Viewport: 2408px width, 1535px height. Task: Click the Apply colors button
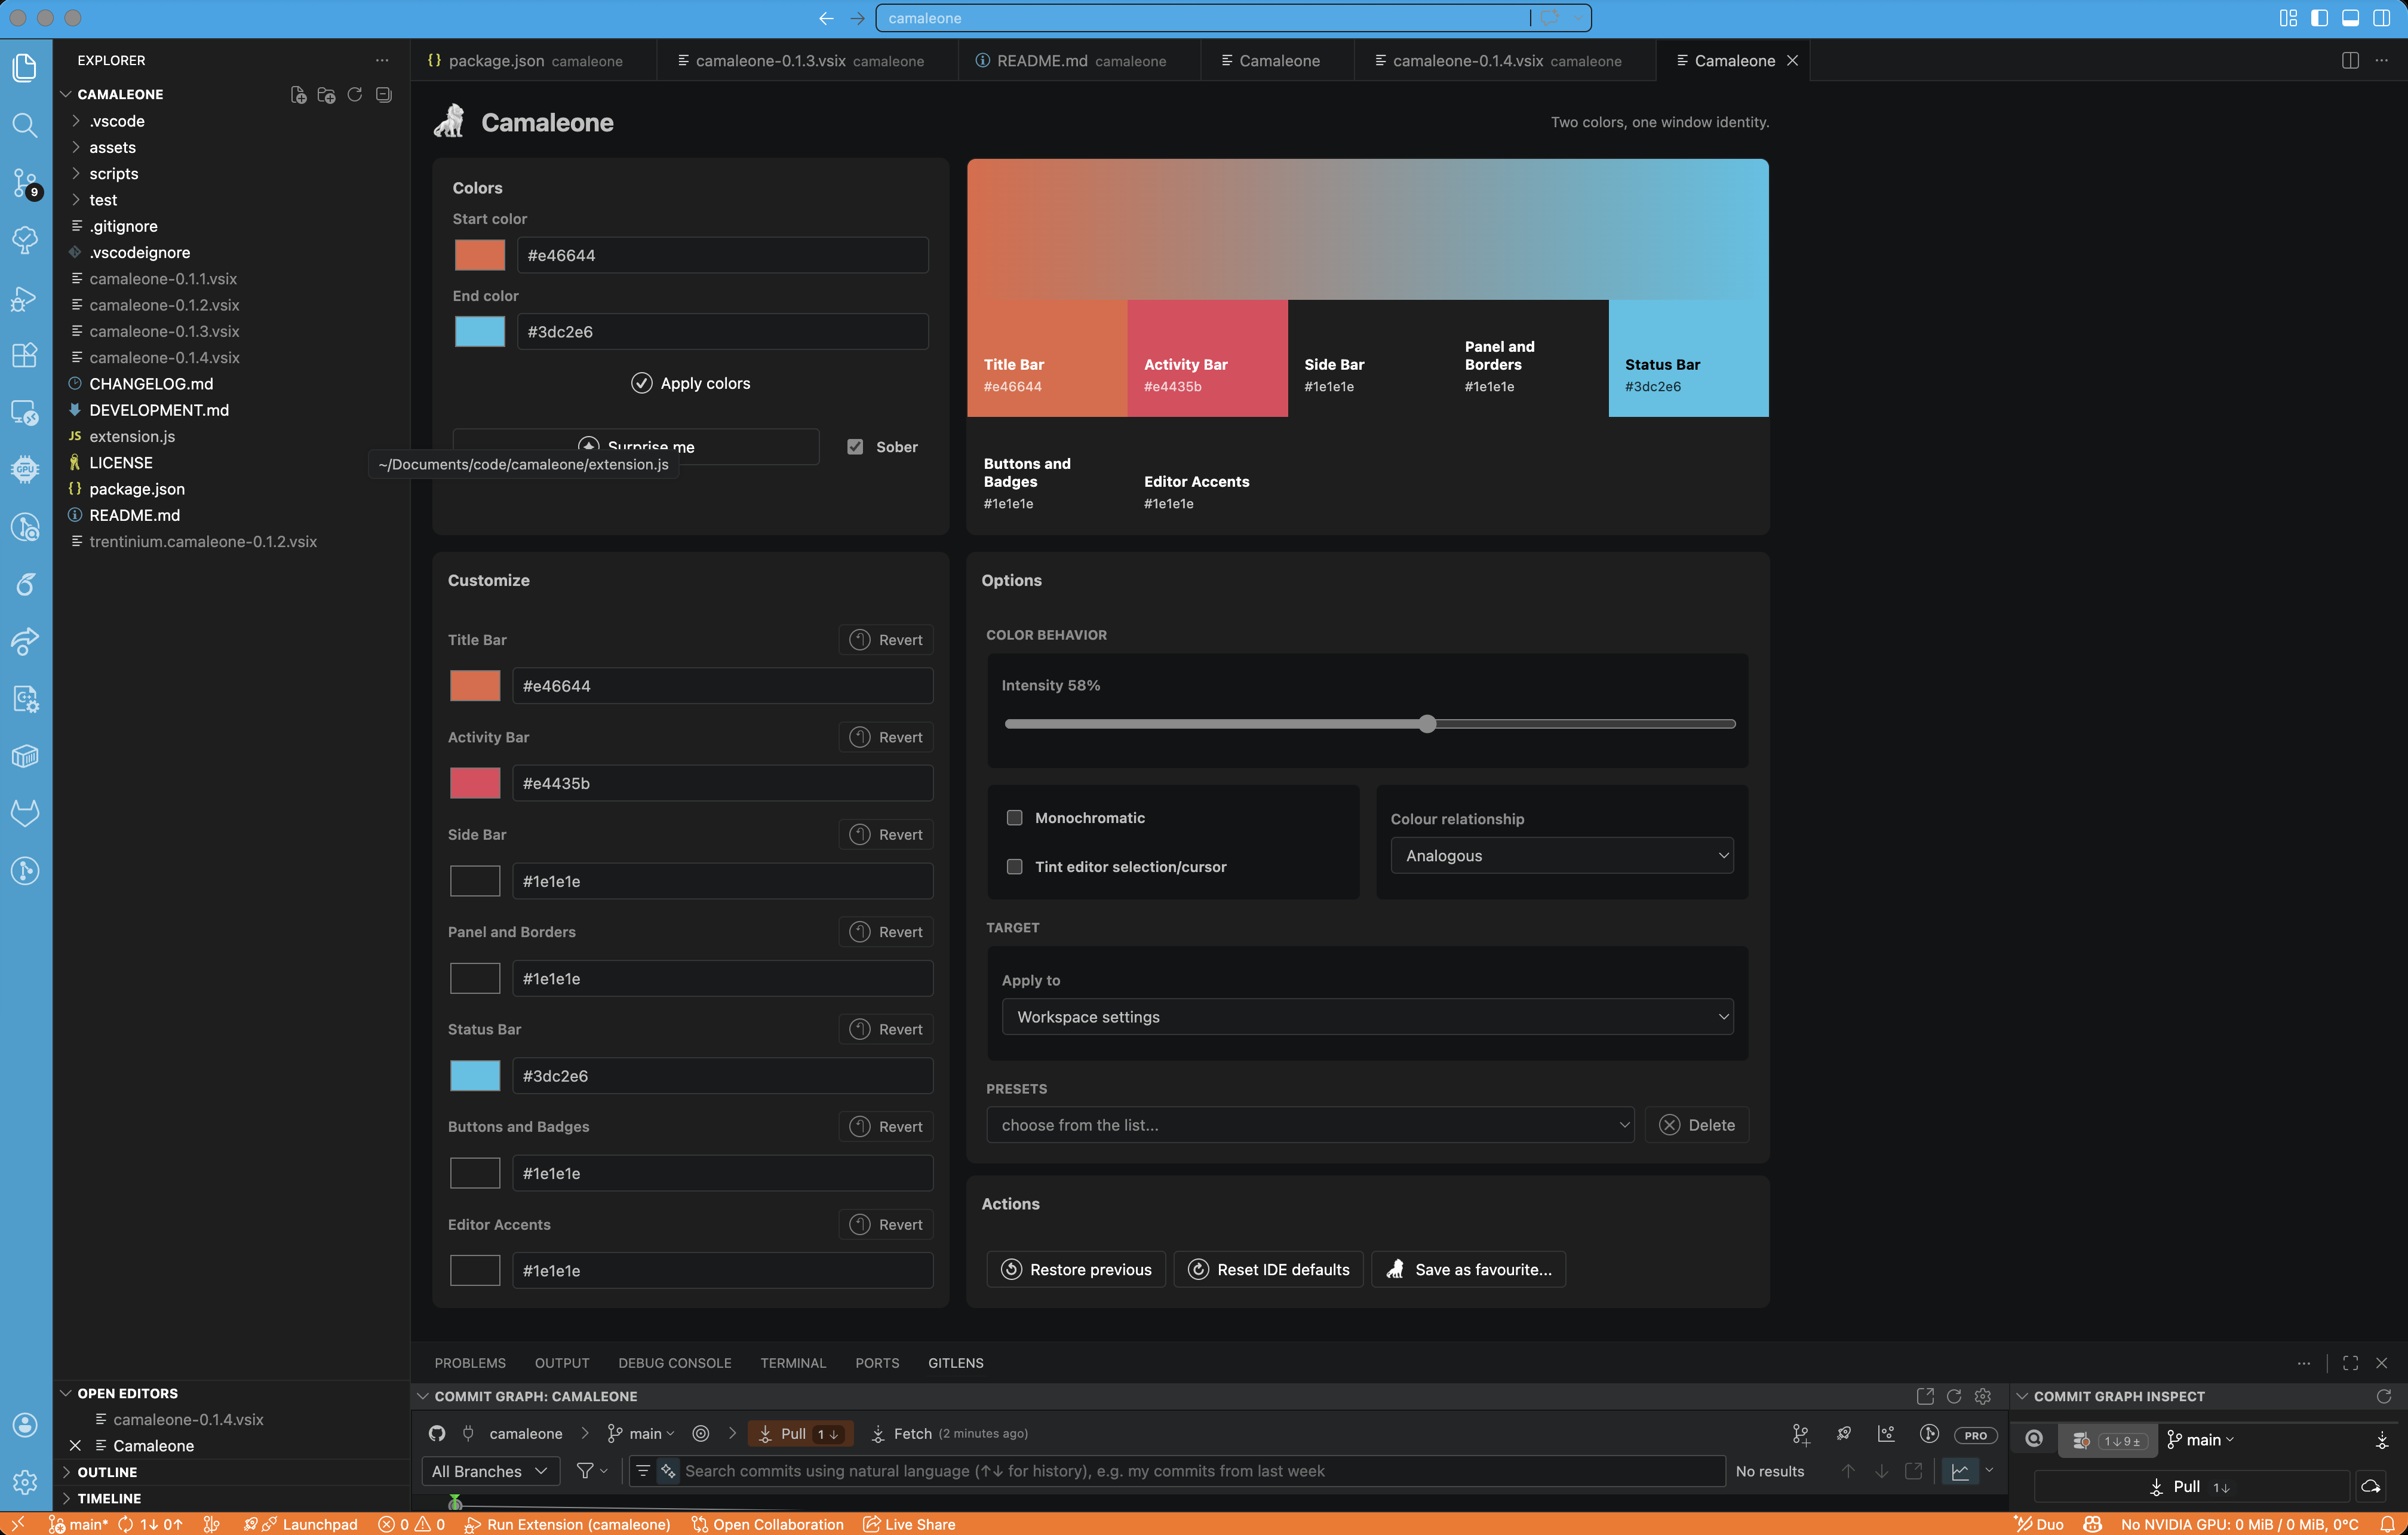(691, 383)
